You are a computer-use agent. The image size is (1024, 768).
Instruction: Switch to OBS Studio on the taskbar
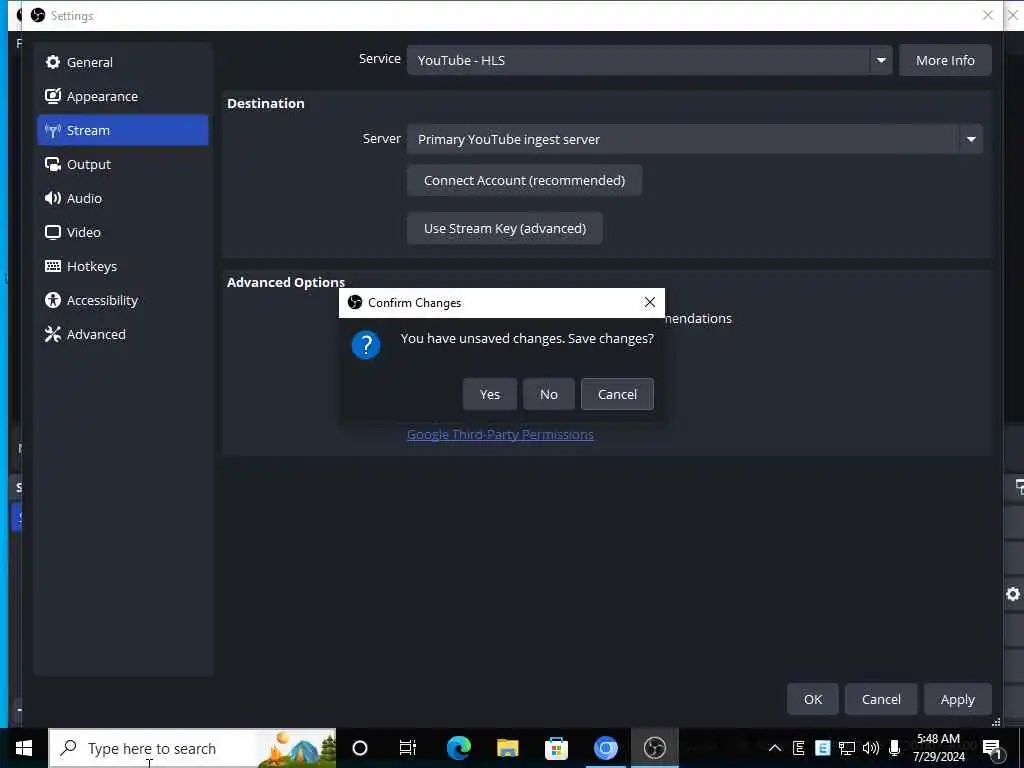pos(654,748)
